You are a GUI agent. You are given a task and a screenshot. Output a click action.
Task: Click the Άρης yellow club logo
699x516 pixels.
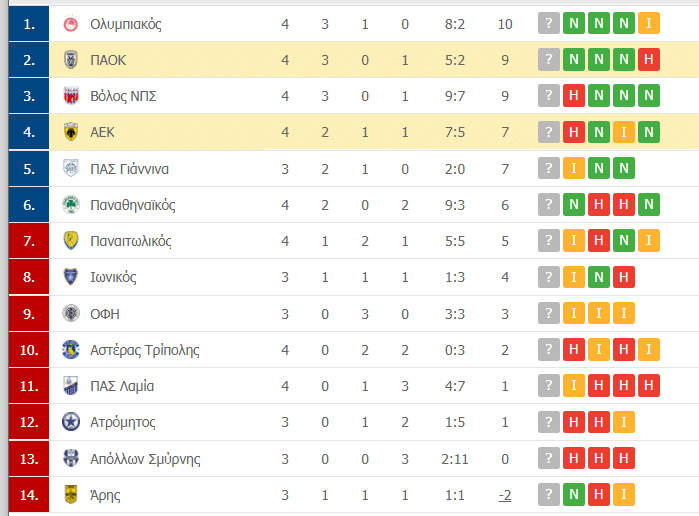click(70, 494)
